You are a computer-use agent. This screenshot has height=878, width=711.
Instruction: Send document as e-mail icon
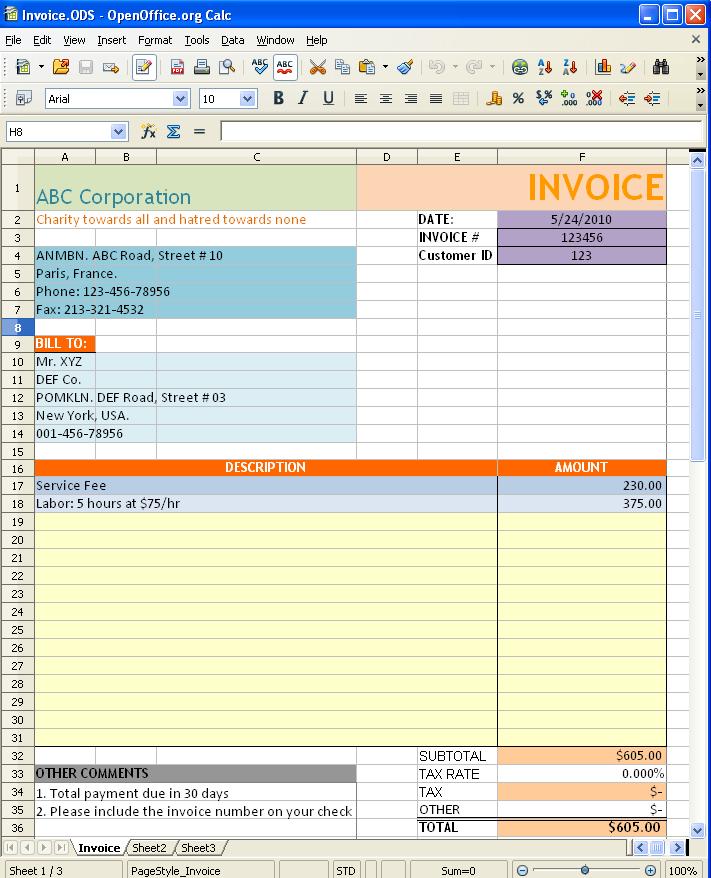point(111,68)
